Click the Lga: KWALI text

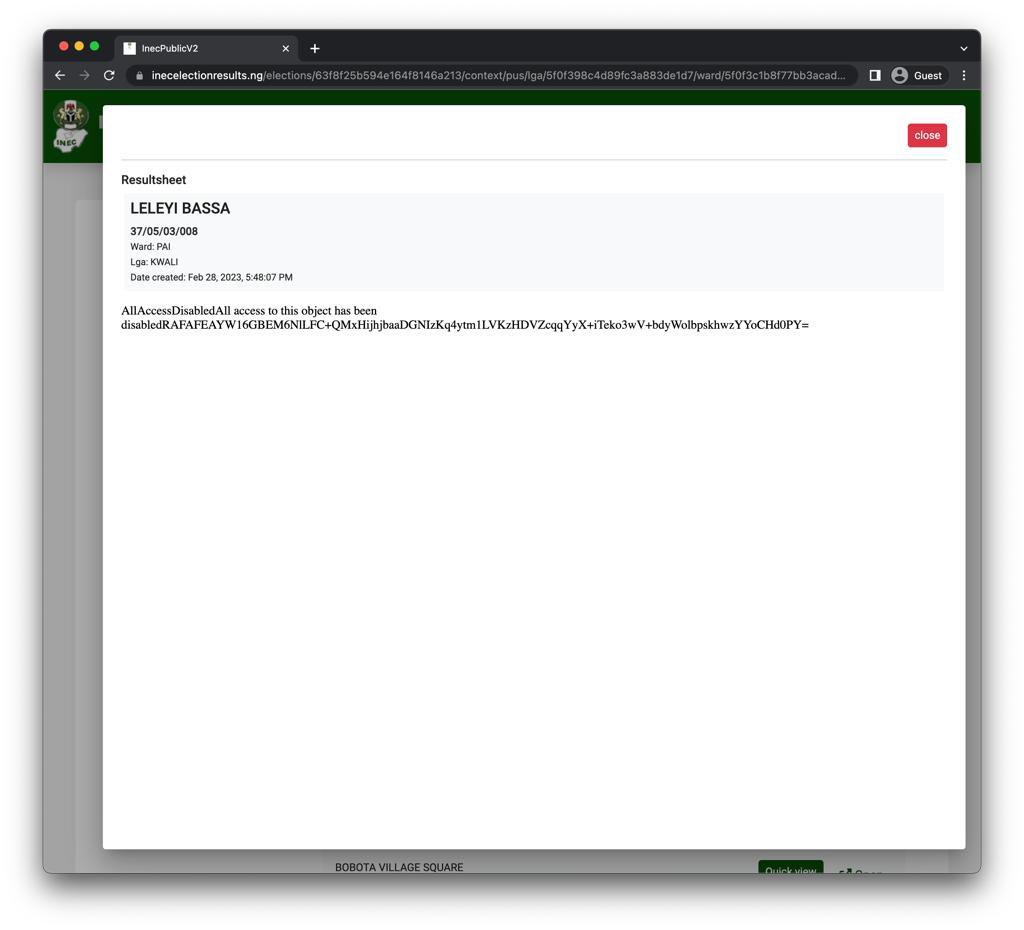[x=154, y=262]
